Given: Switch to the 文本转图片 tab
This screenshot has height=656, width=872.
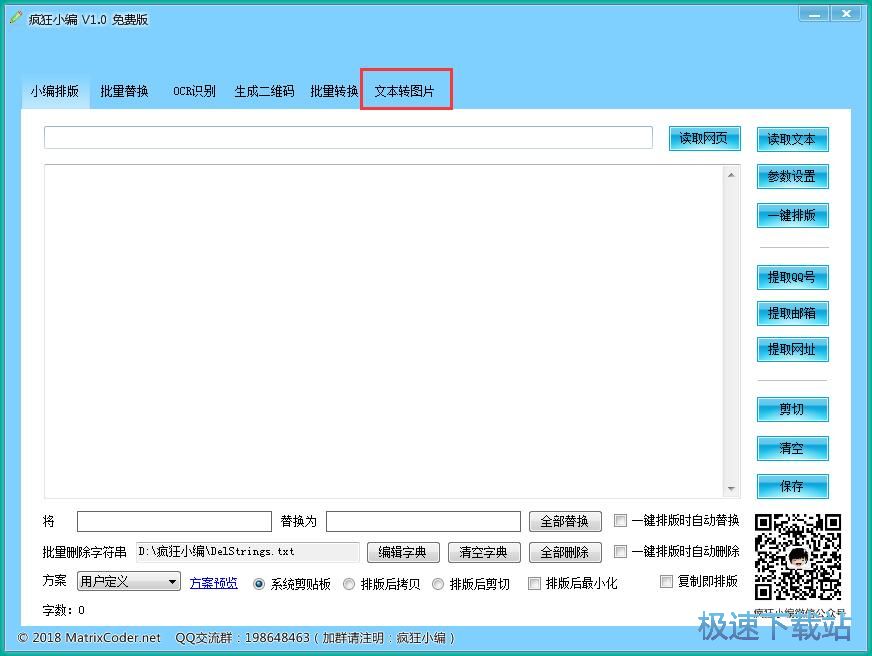Looking at the screenshot, I should [x=406, y=90].
